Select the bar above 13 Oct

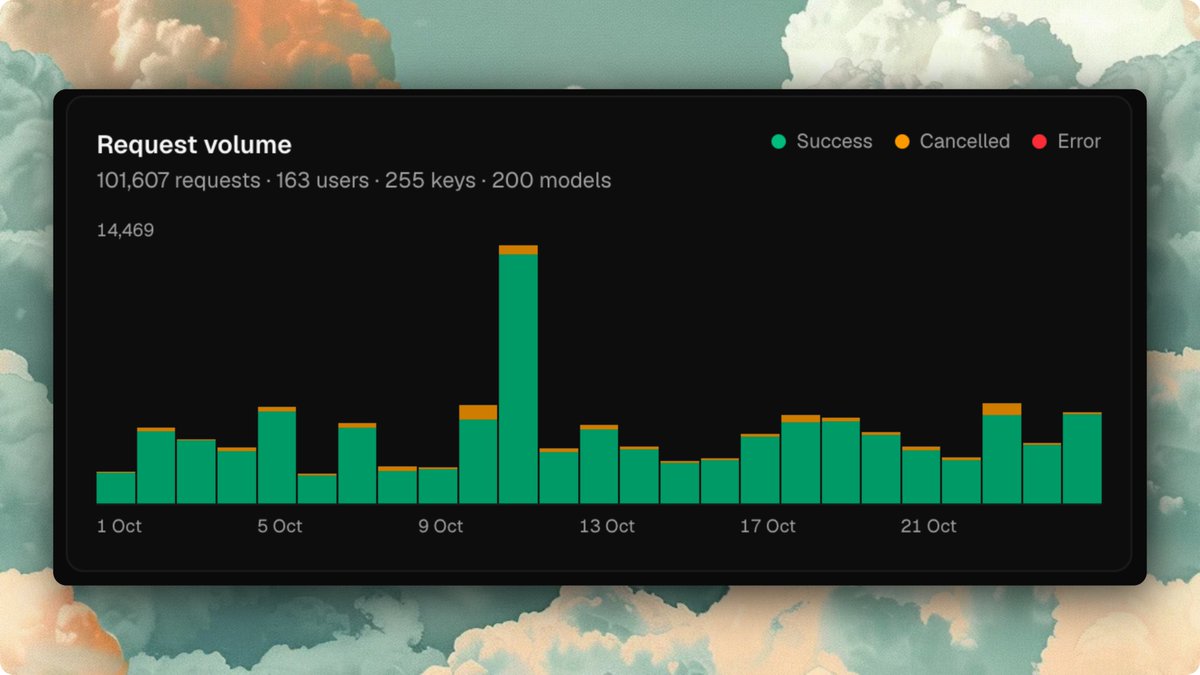pos(599,464)
